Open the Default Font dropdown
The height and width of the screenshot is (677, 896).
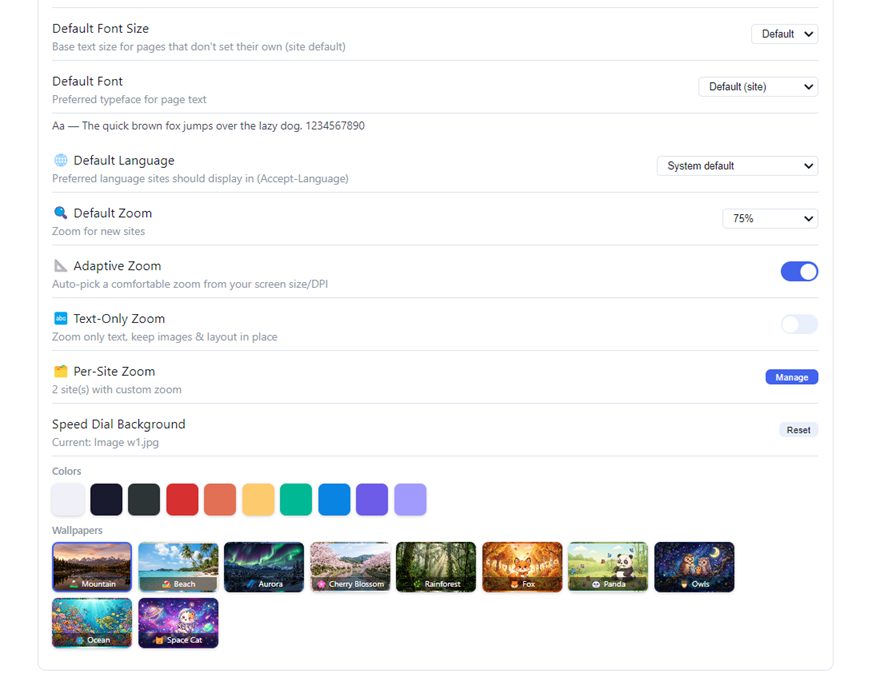[x=758, y=87]
